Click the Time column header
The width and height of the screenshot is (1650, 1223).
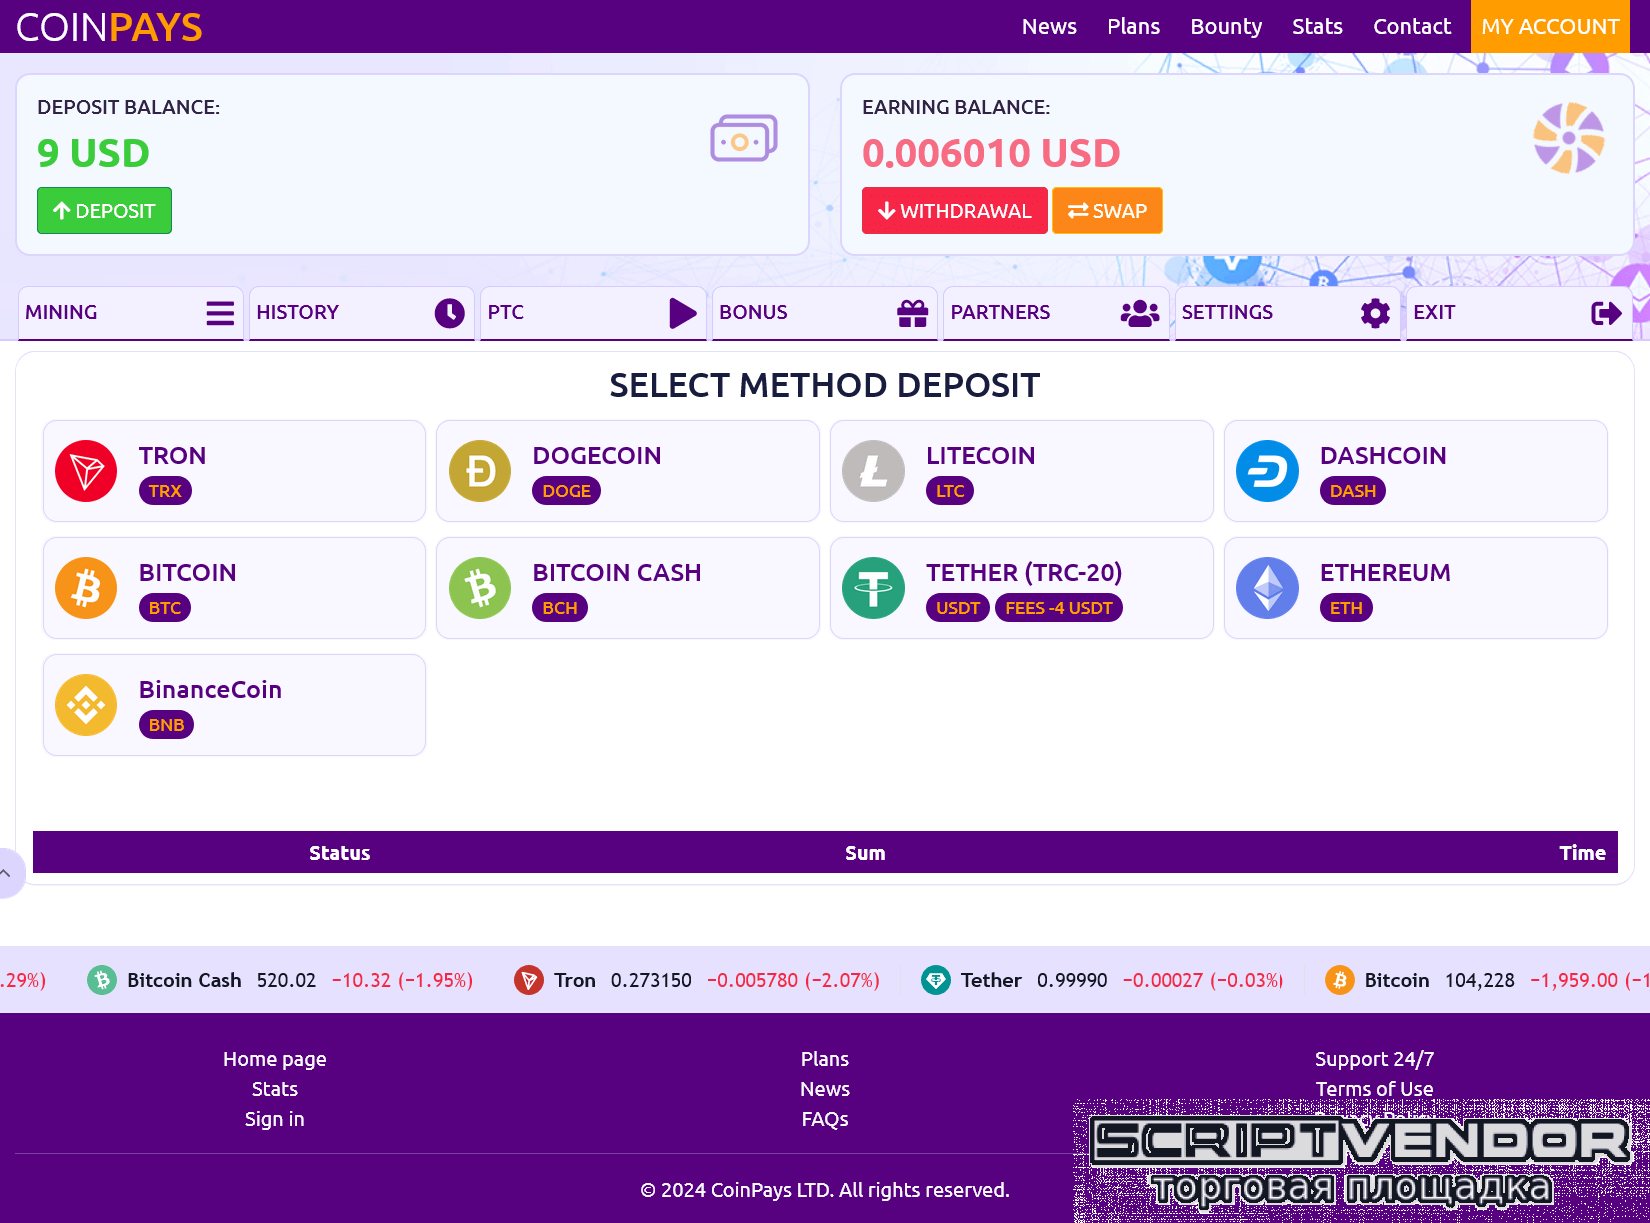point(1583,853)
